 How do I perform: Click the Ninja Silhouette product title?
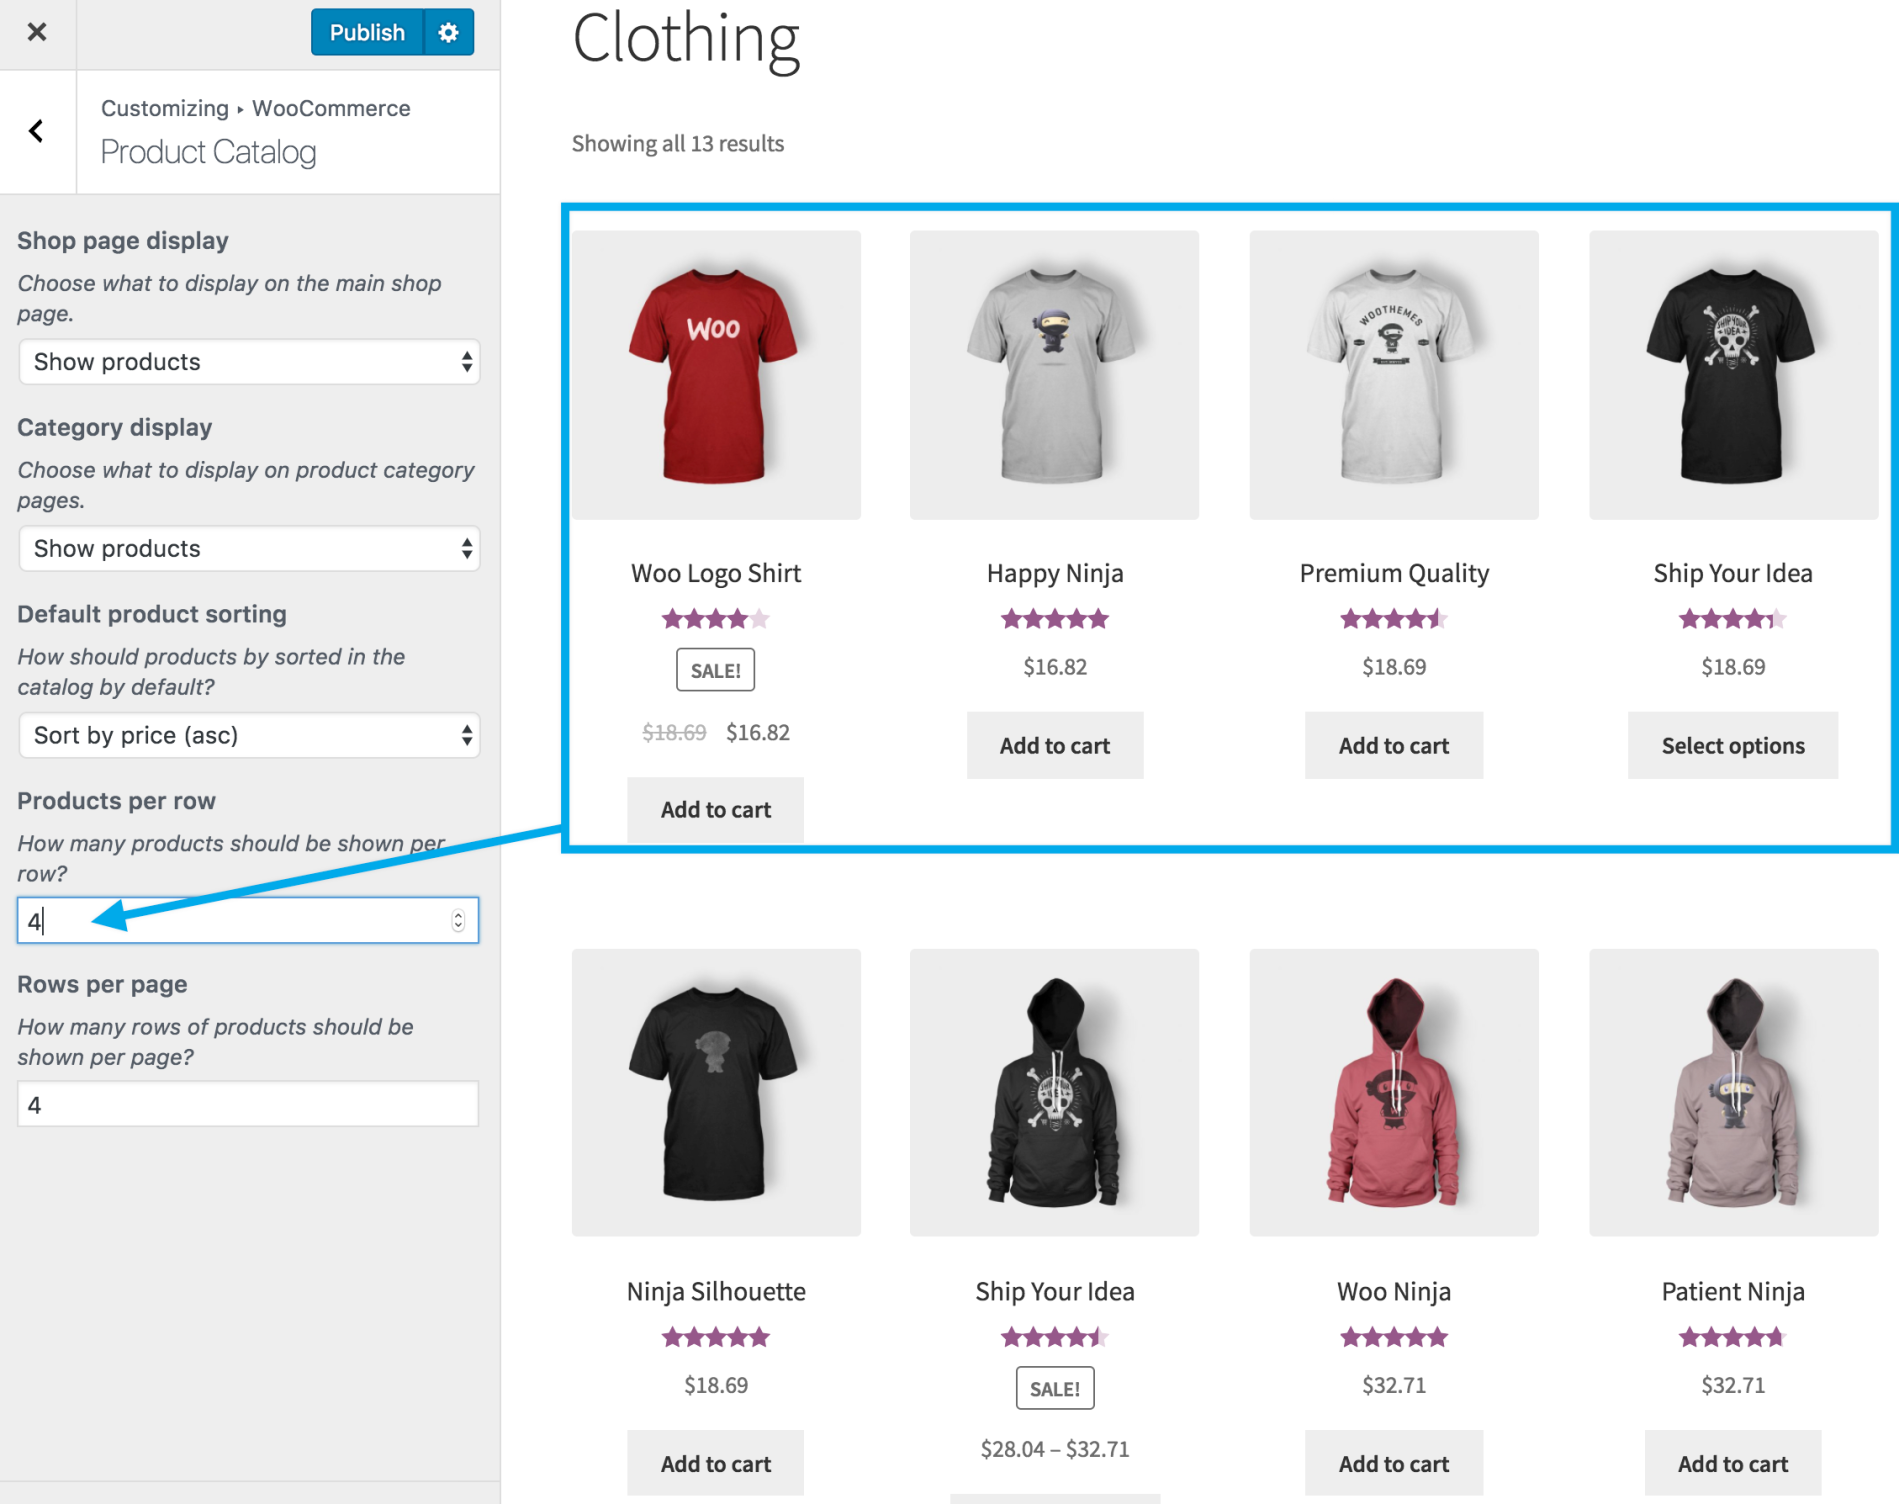point(715,1291)
